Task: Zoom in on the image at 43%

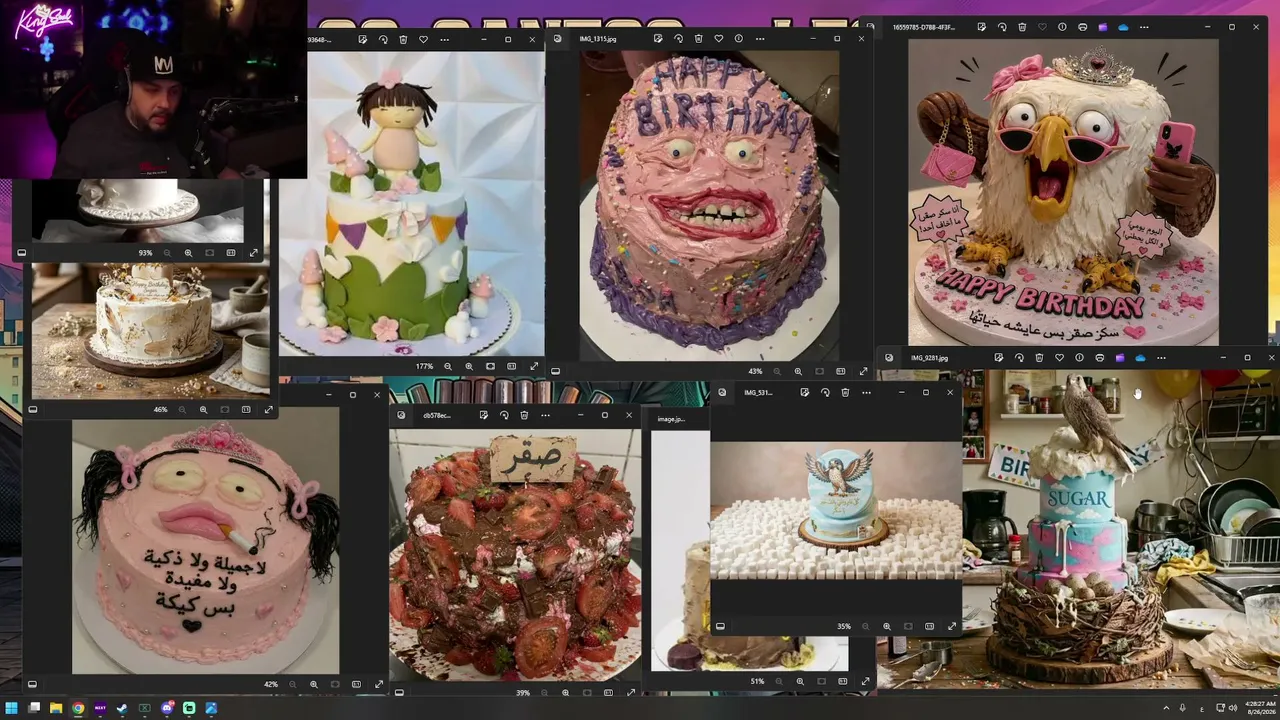Action: click(x=799, y=371)
